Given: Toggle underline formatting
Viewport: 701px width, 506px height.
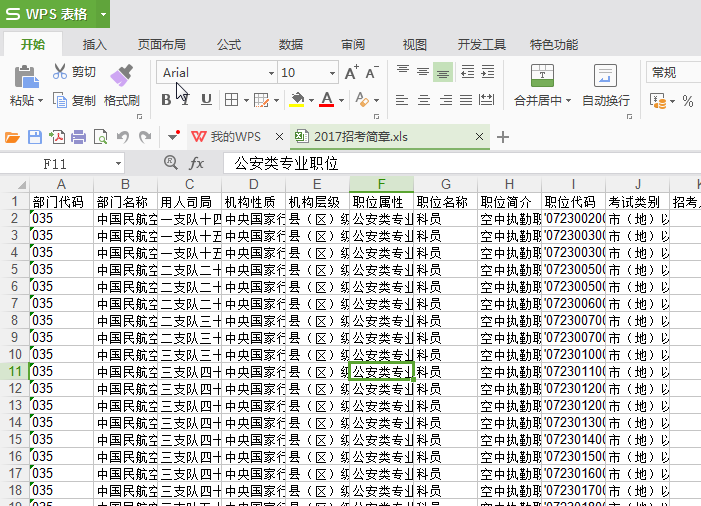Looking at the screenshot, I should tap(206, 100).
